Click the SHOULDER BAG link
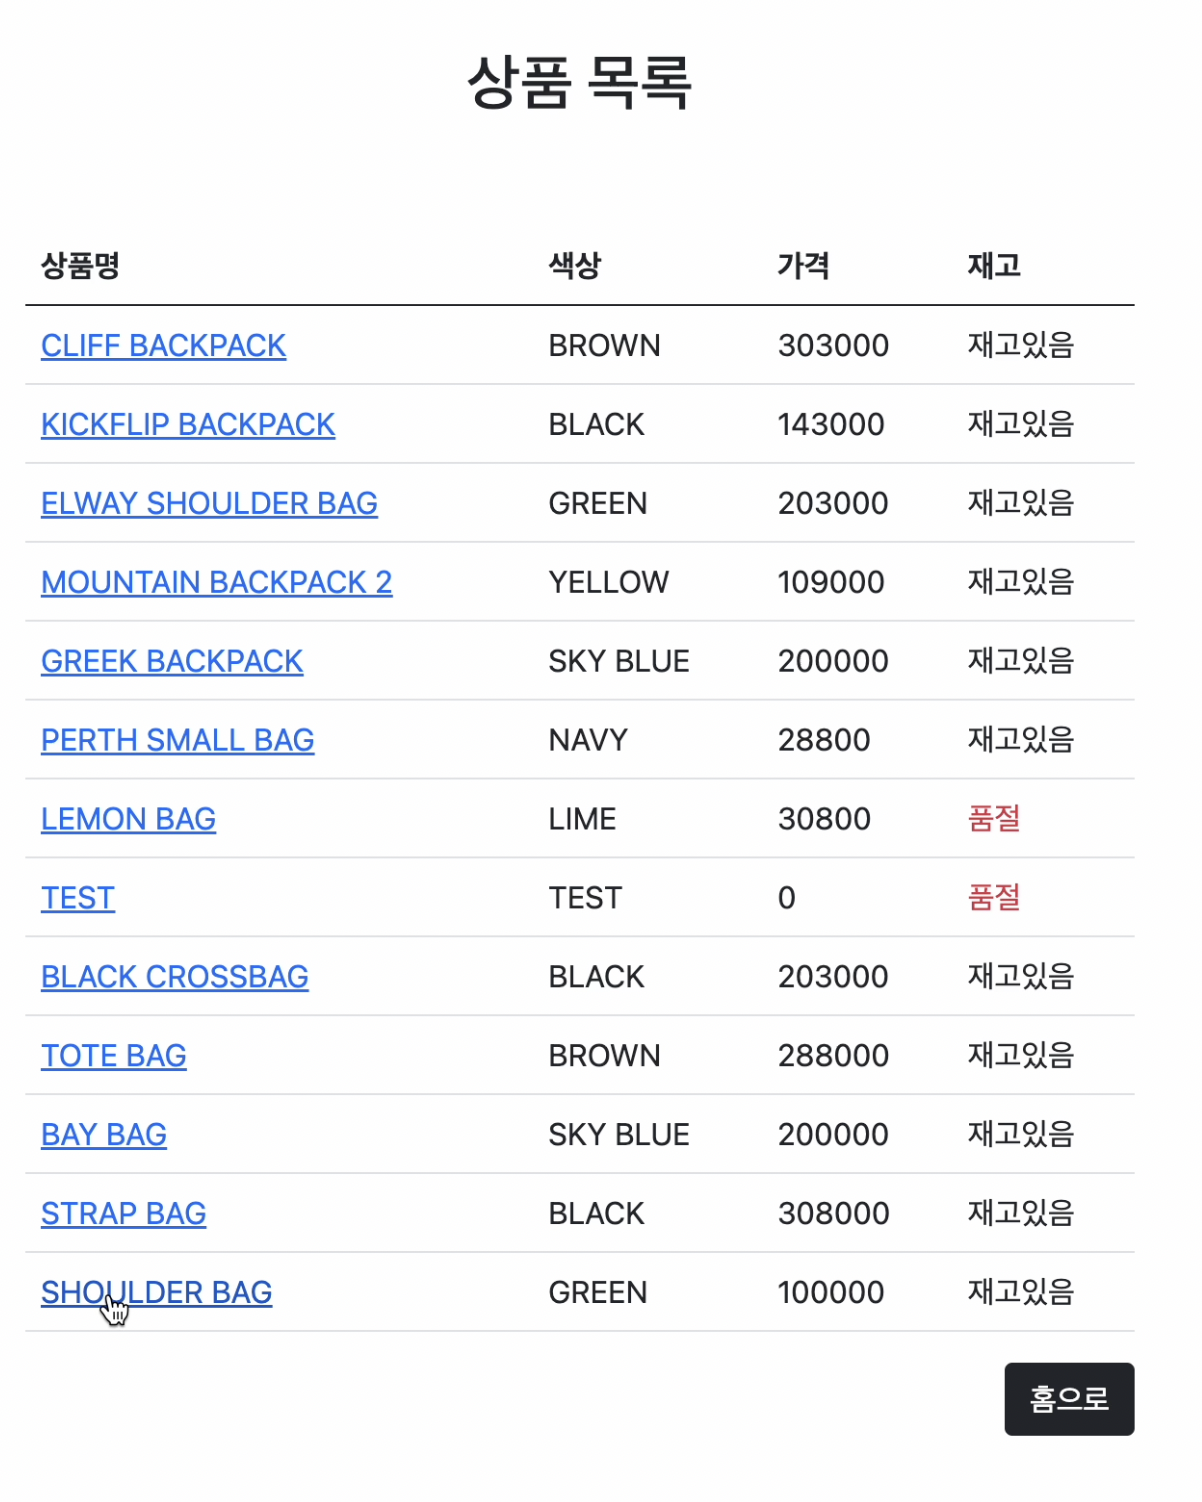1202x1502 pixels. 156,1292
